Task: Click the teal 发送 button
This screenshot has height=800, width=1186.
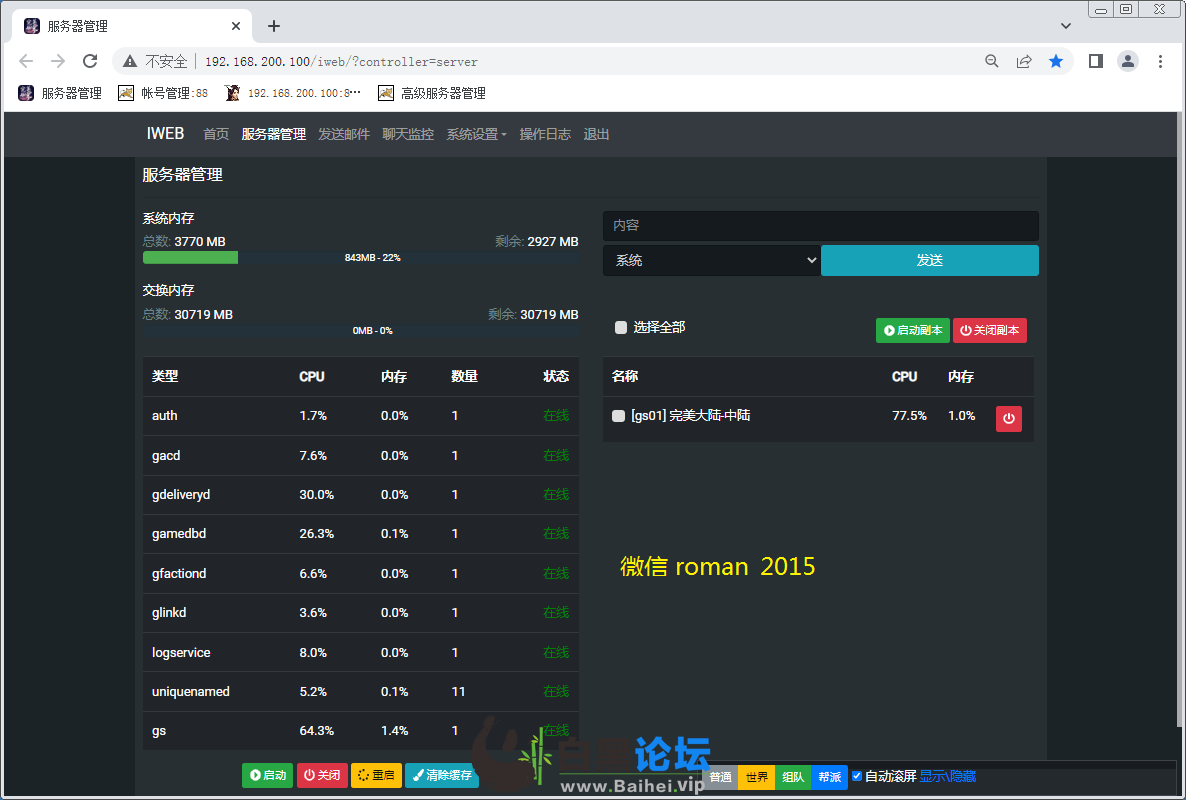Action: click(x=930, y=260)
